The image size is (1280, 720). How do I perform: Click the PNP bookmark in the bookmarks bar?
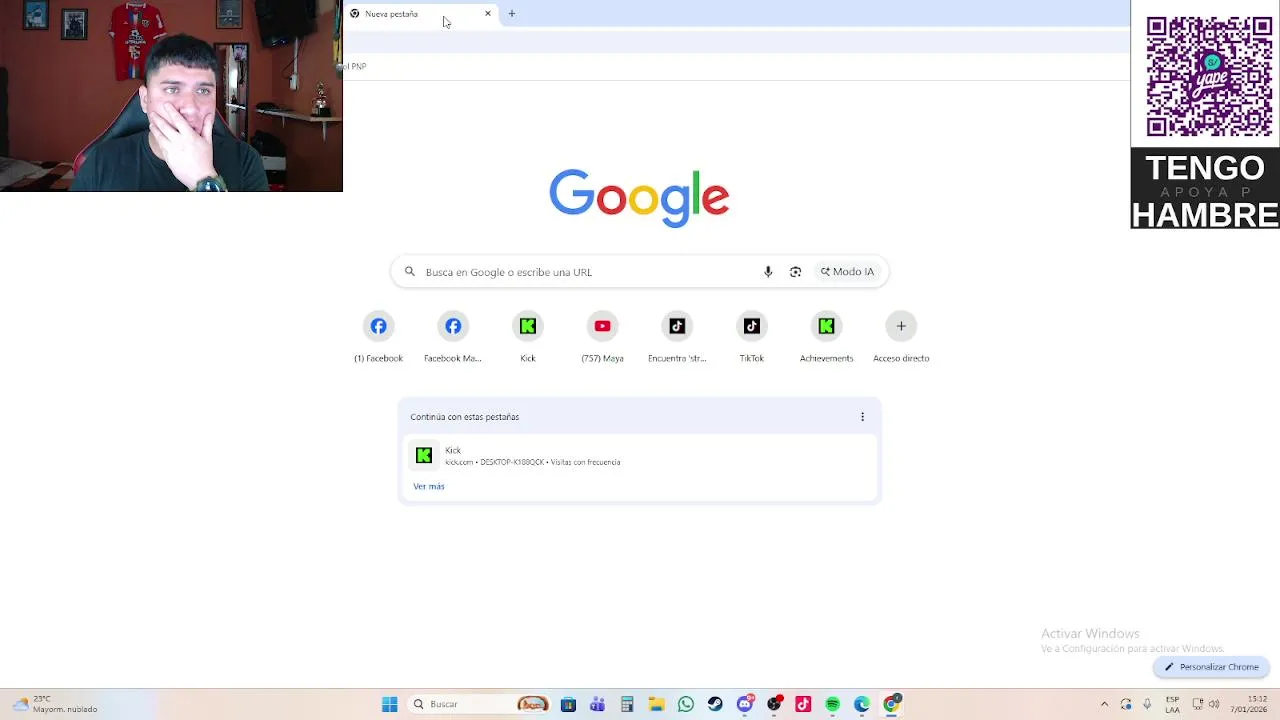click(357, 66)
